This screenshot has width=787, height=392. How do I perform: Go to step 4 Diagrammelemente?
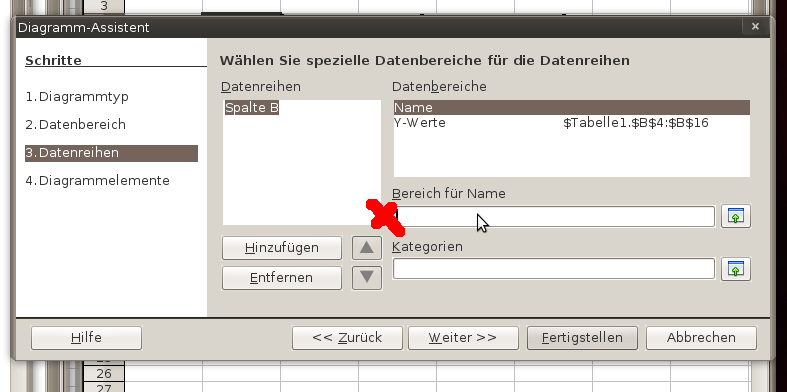pyautogui.click(x=97, y=181)
